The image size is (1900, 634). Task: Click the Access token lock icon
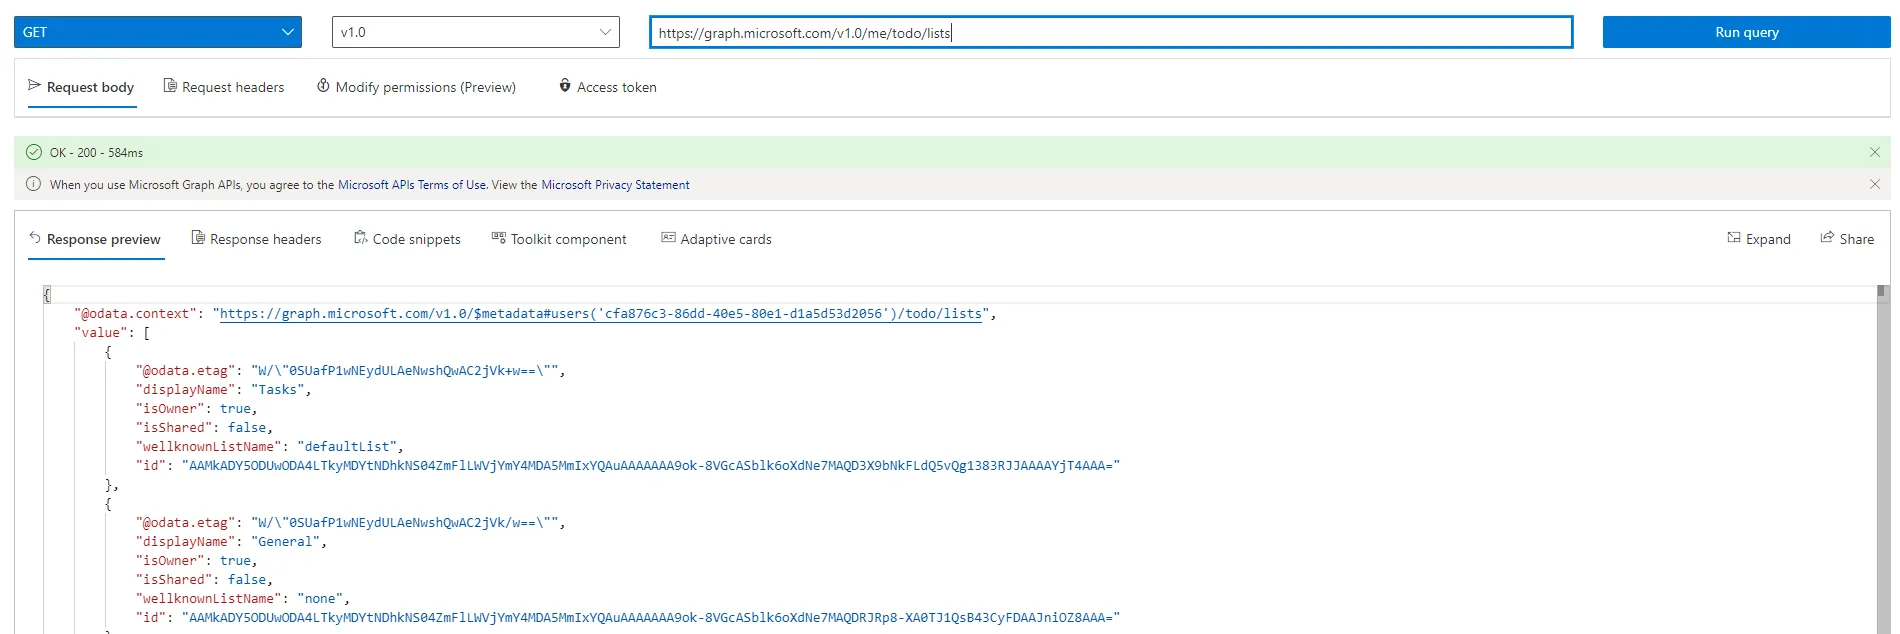pos(565,86)
